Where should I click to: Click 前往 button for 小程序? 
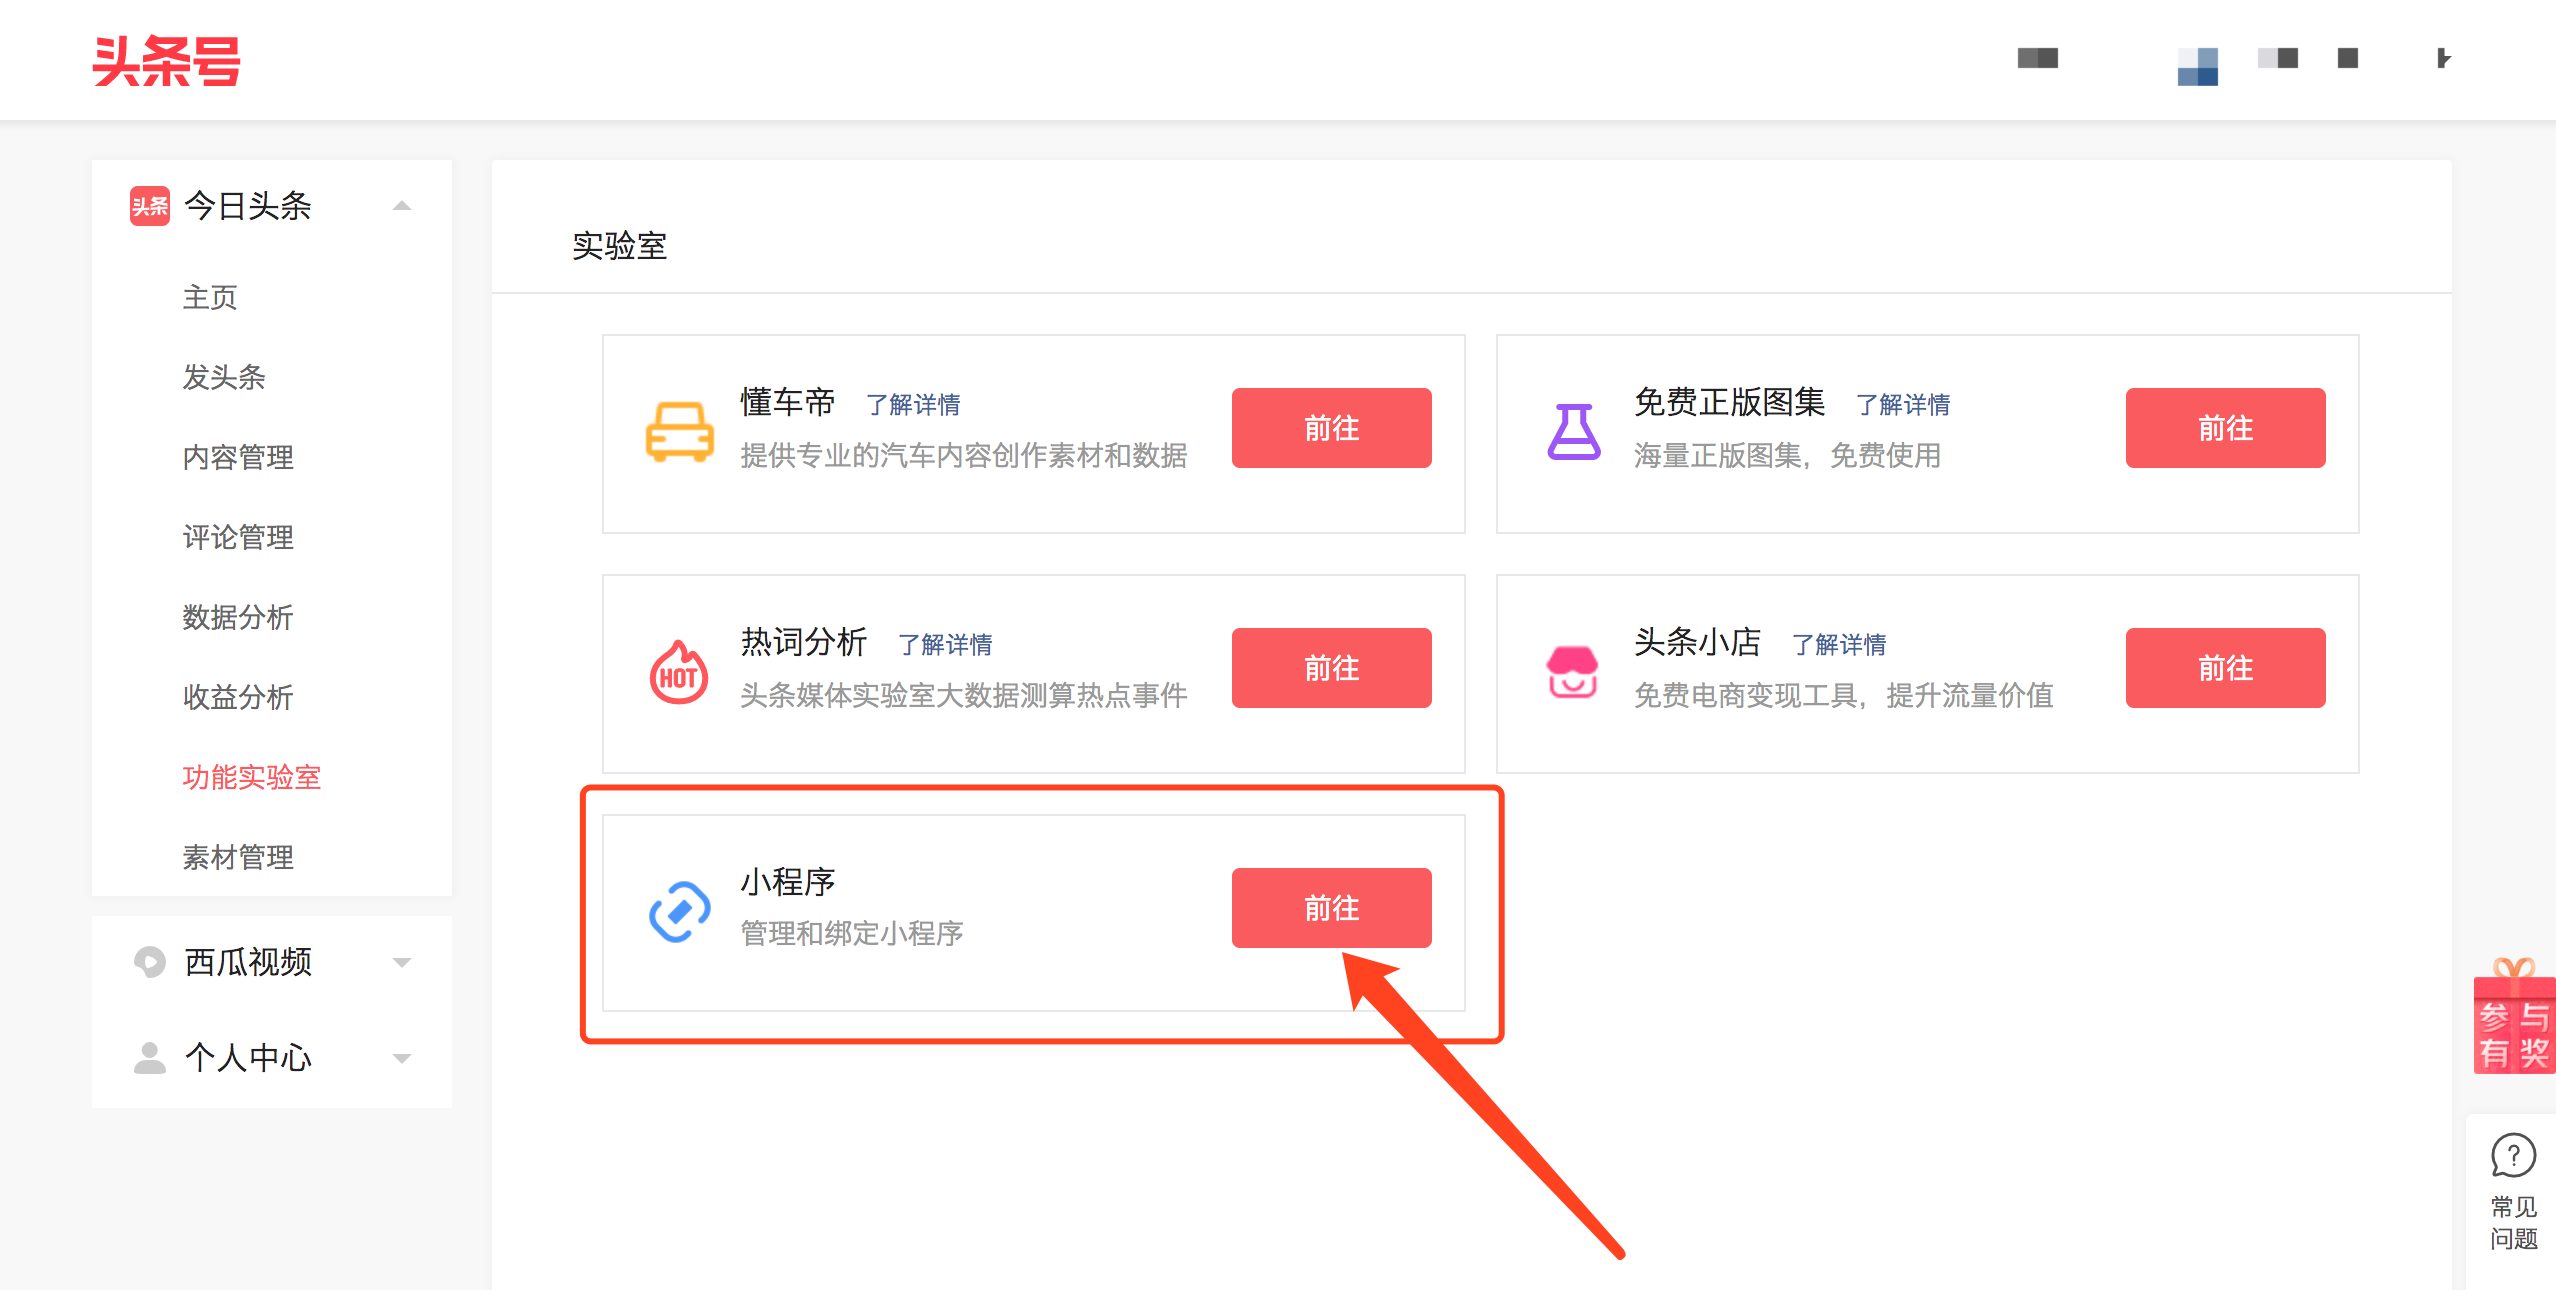[x=1332, y=908]
